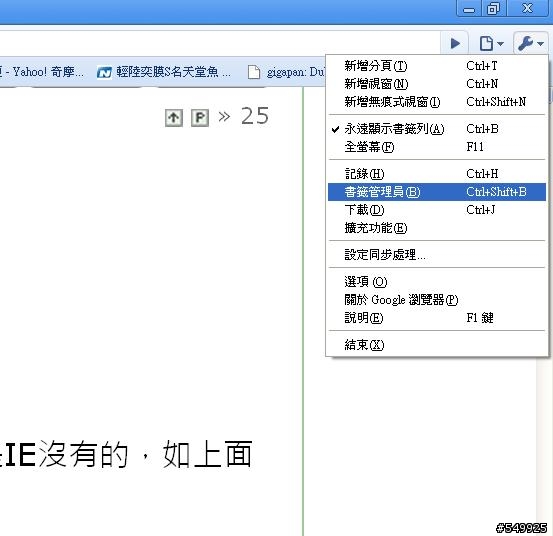Select 新增視窗(N) menu item
Screen dimensions: 553x536
(x=437, y=84)
